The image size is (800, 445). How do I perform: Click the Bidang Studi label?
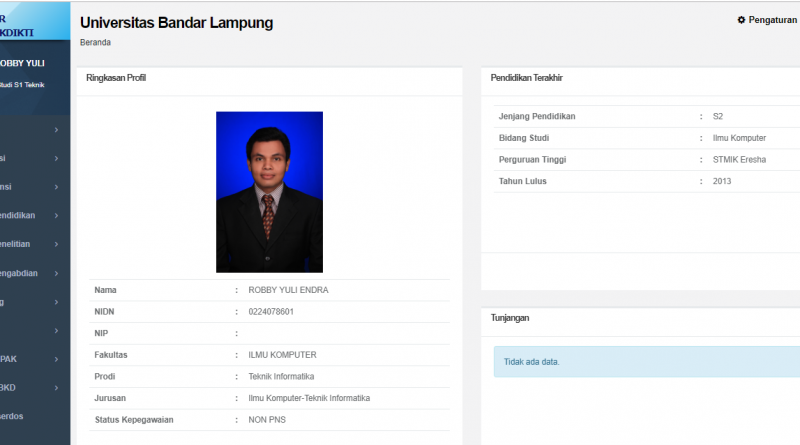click(523, 138)
